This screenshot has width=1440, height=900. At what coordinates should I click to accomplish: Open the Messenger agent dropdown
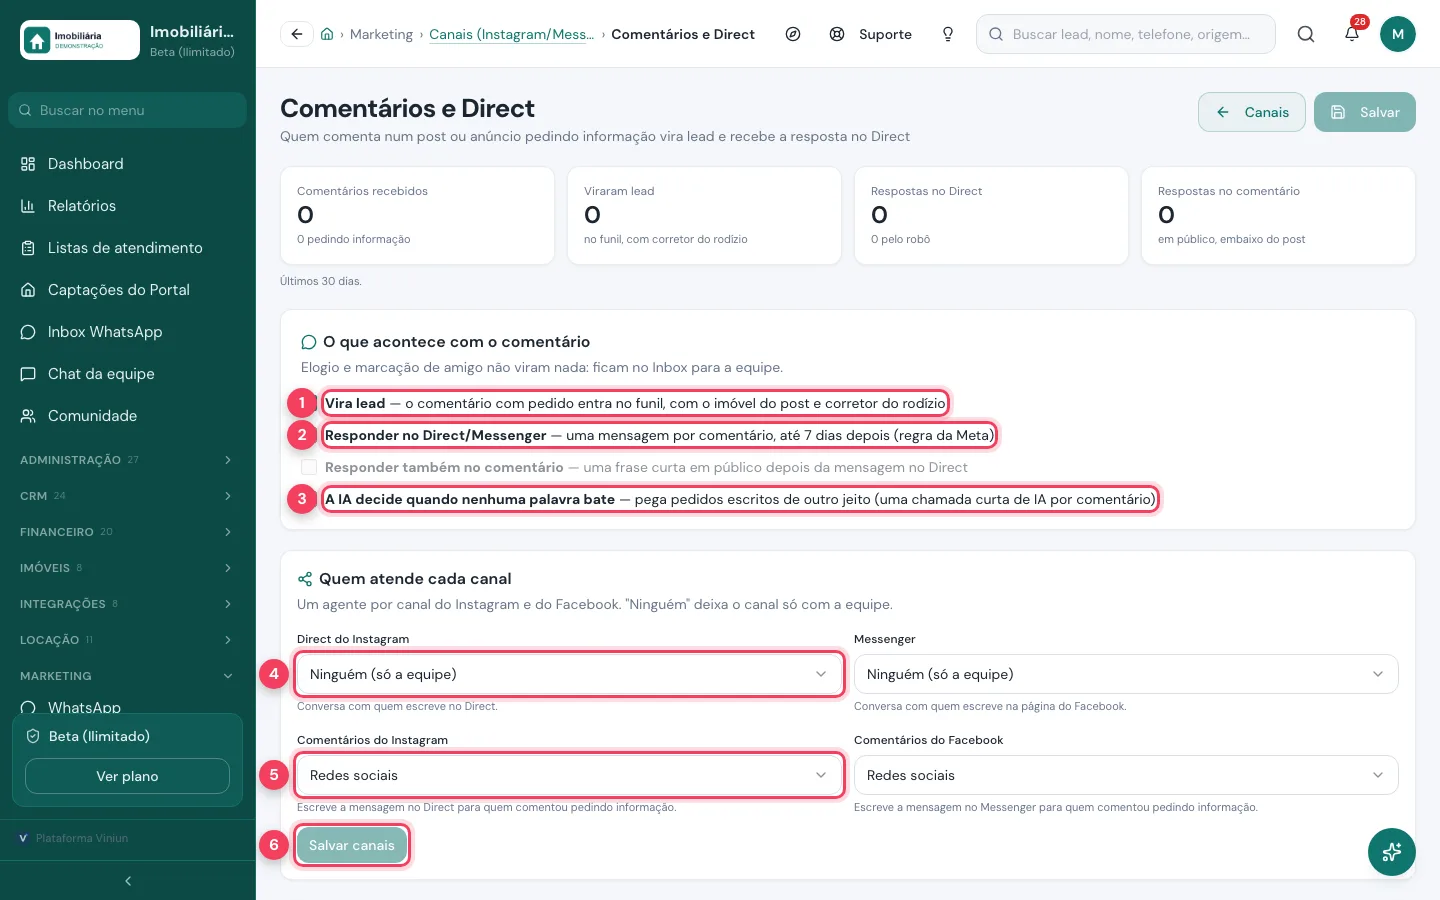tap(1126, 674)
